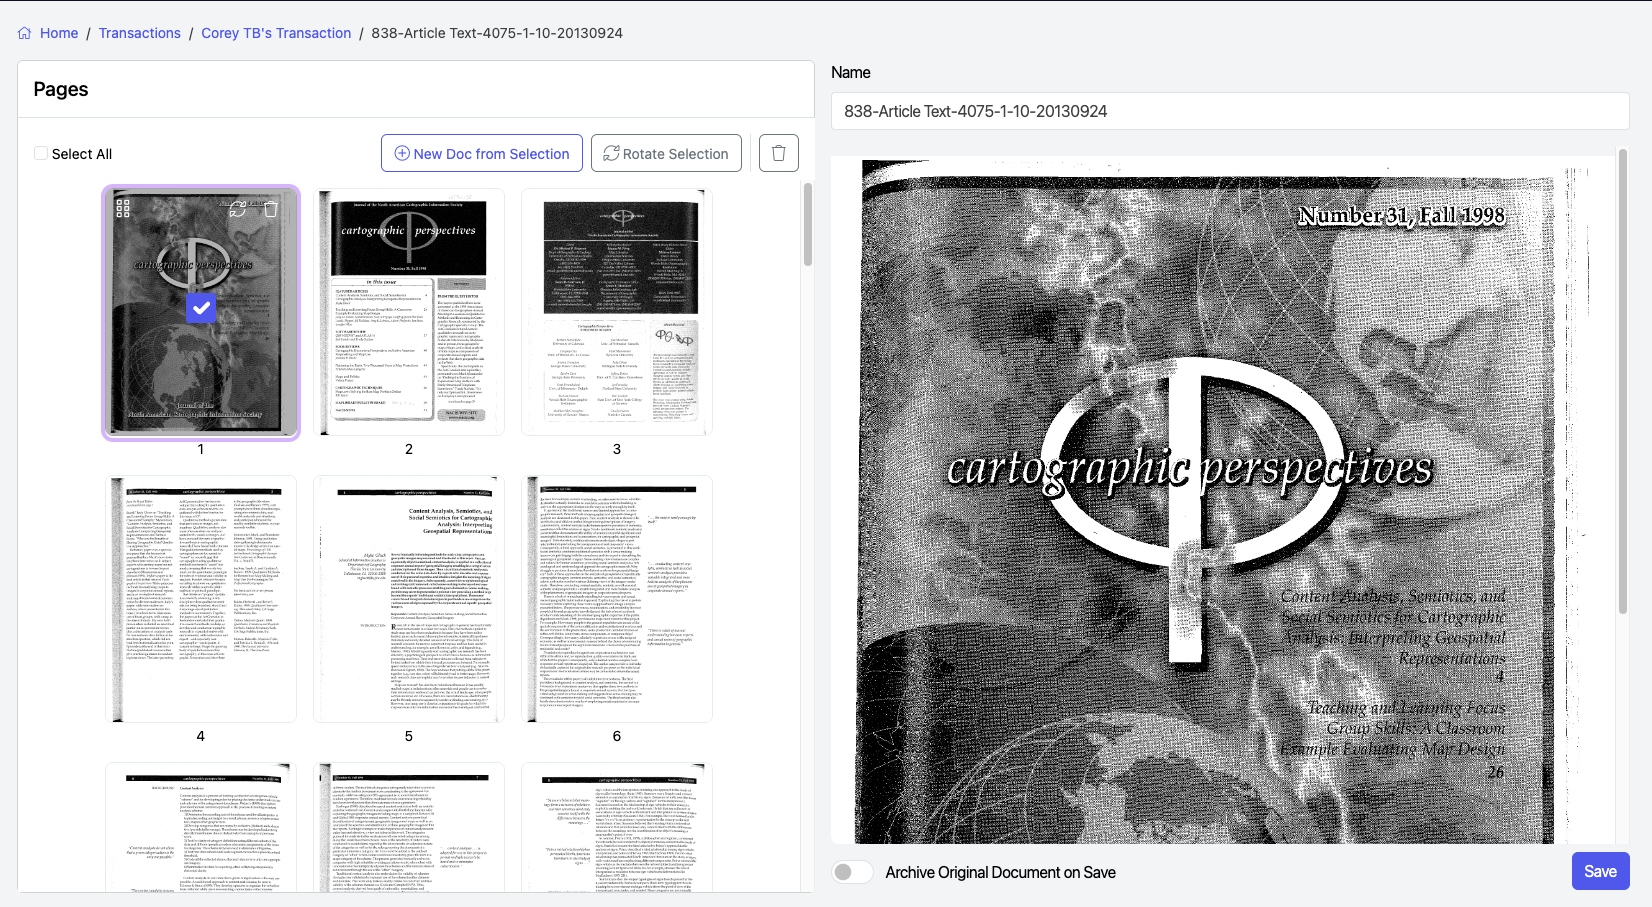Open Corey TB's Transaction breadcrumb
1652x907 pixels.
tap(276, 33)
